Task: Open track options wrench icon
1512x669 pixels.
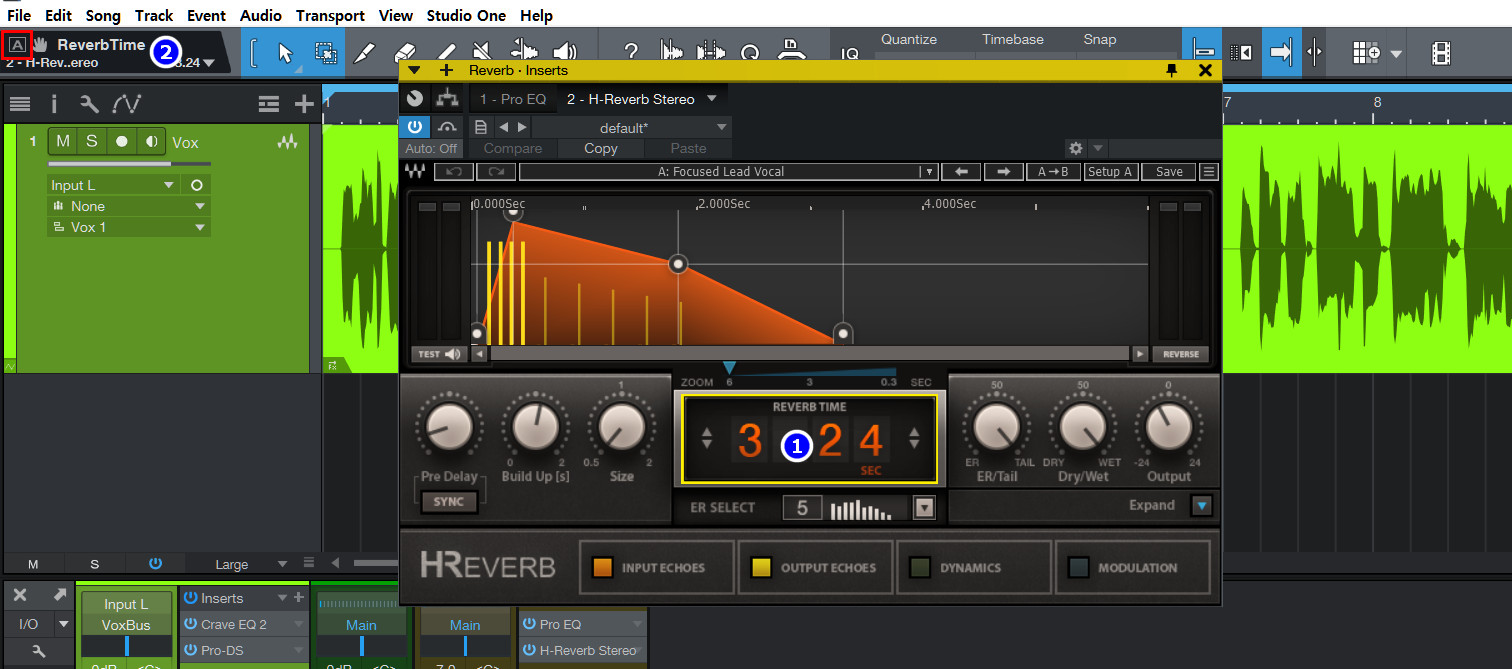Action: coord(89,104)
